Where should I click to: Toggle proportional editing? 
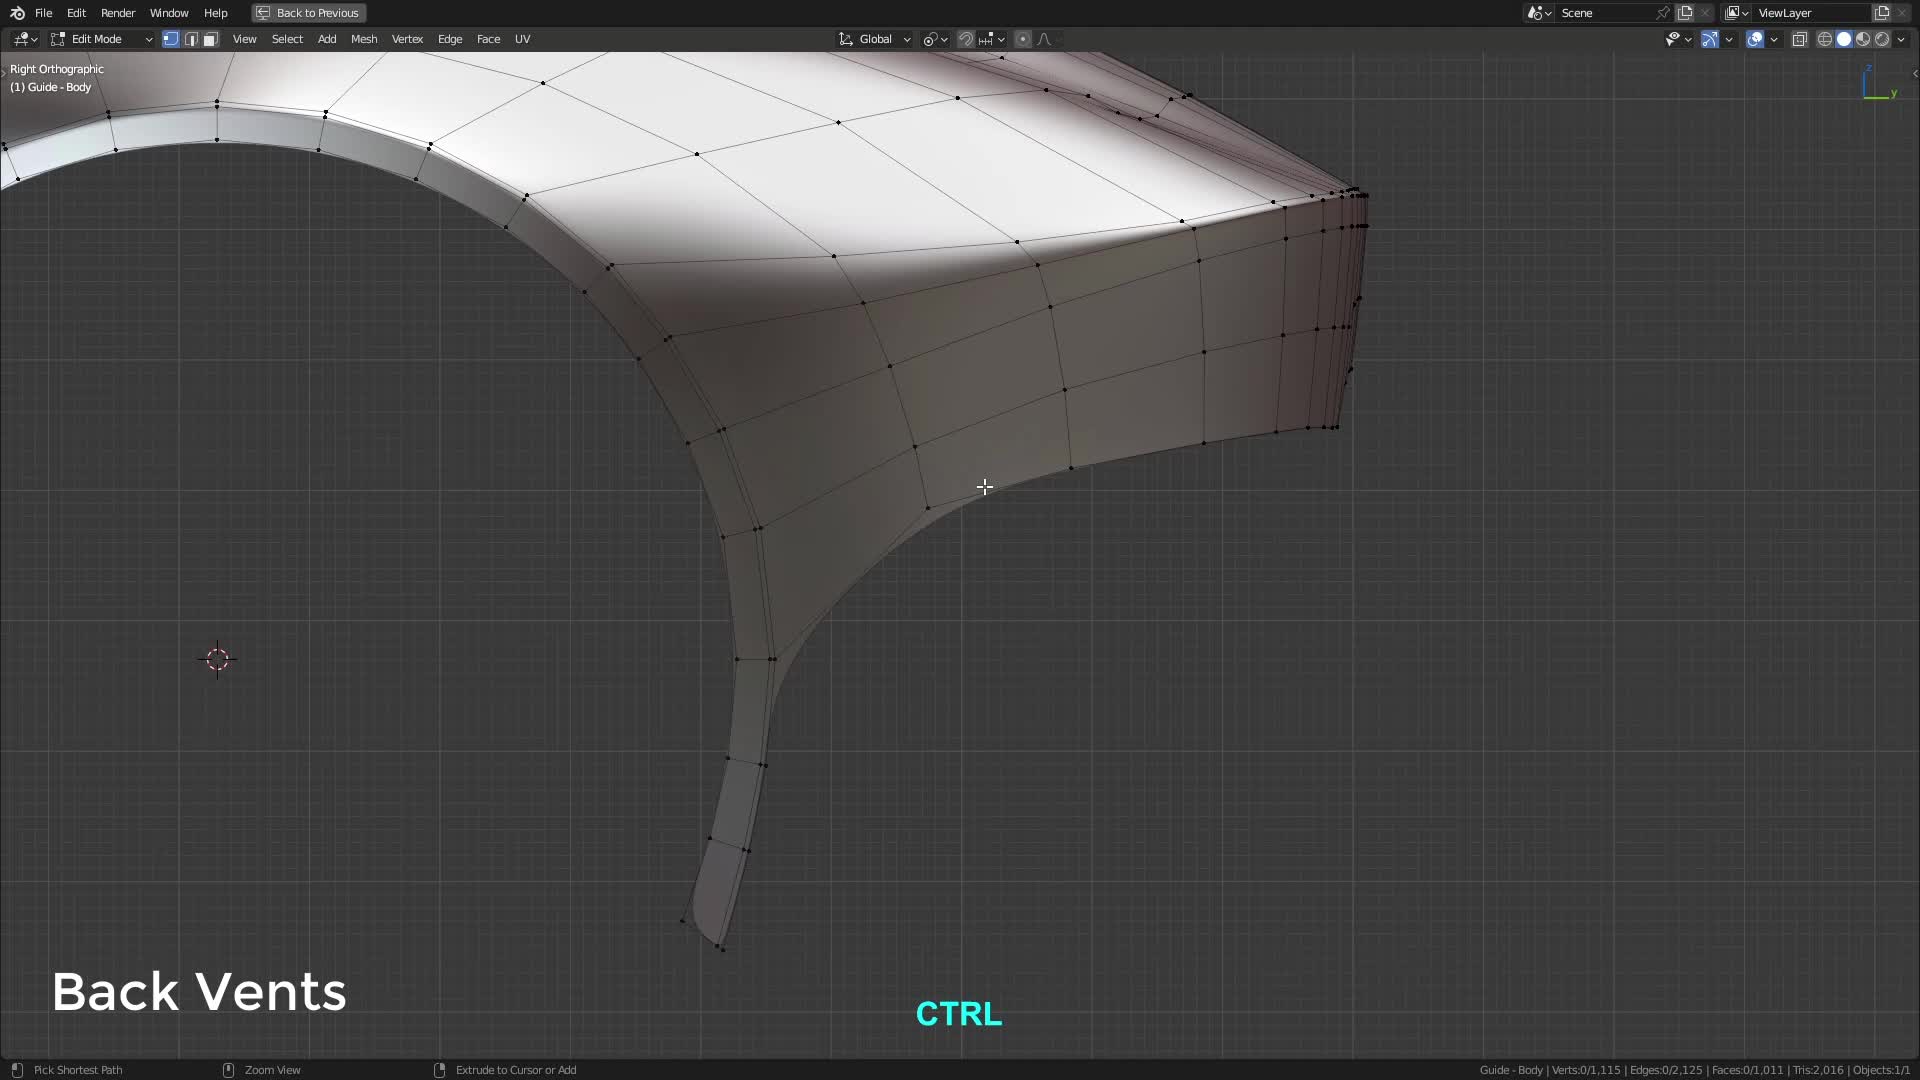coord(1022,39)
